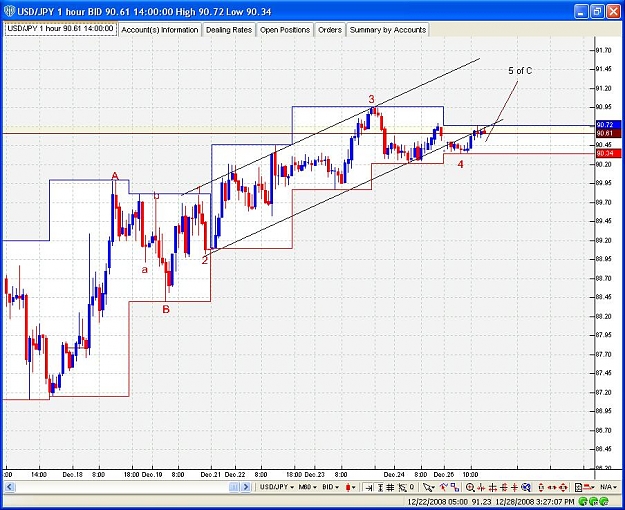Close the USD/JPY chart window
Screen dimensions: 625x510
613,12
